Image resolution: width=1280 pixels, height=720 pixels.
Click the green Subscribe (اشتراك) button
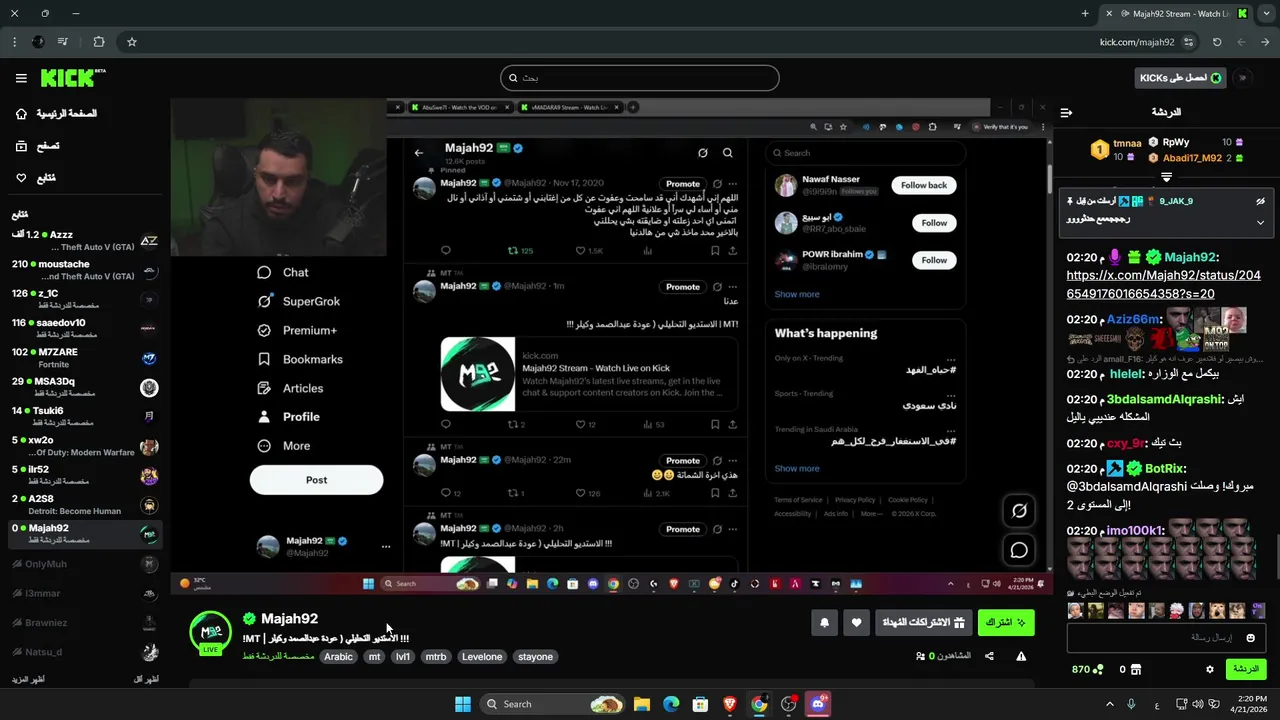[x=1006, y=622]
